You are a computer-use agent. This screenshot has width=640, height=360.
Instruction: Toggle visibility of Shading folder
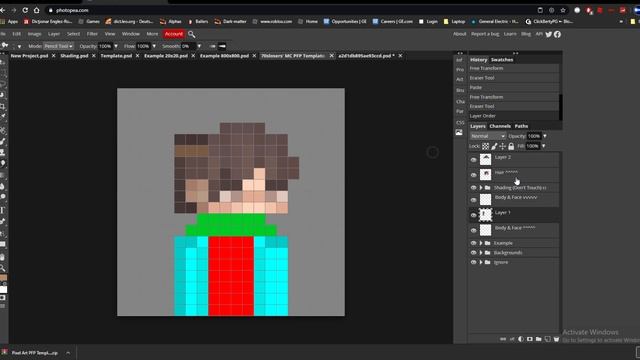click(473, 188)
